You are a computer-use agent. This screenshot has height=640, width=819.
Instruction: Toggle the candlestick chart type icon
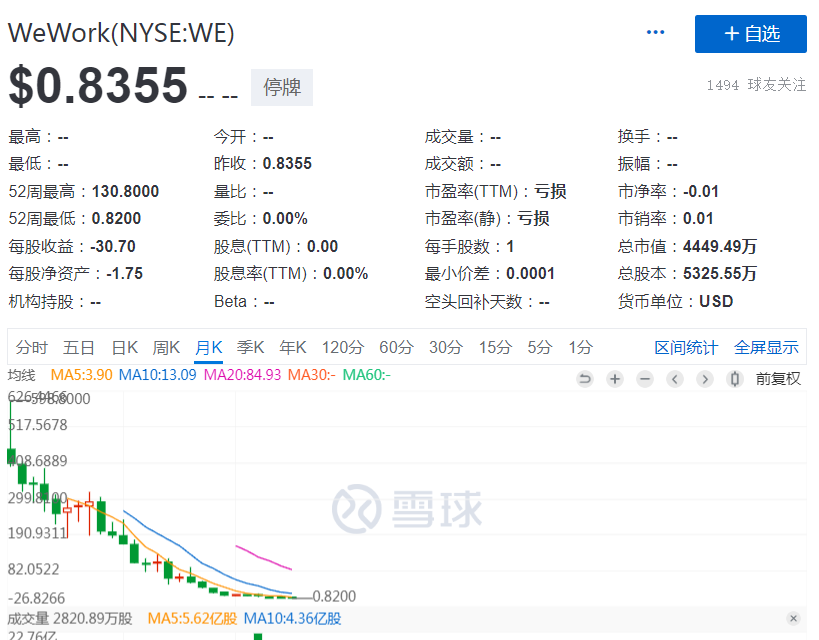click(x=735, y=379)
